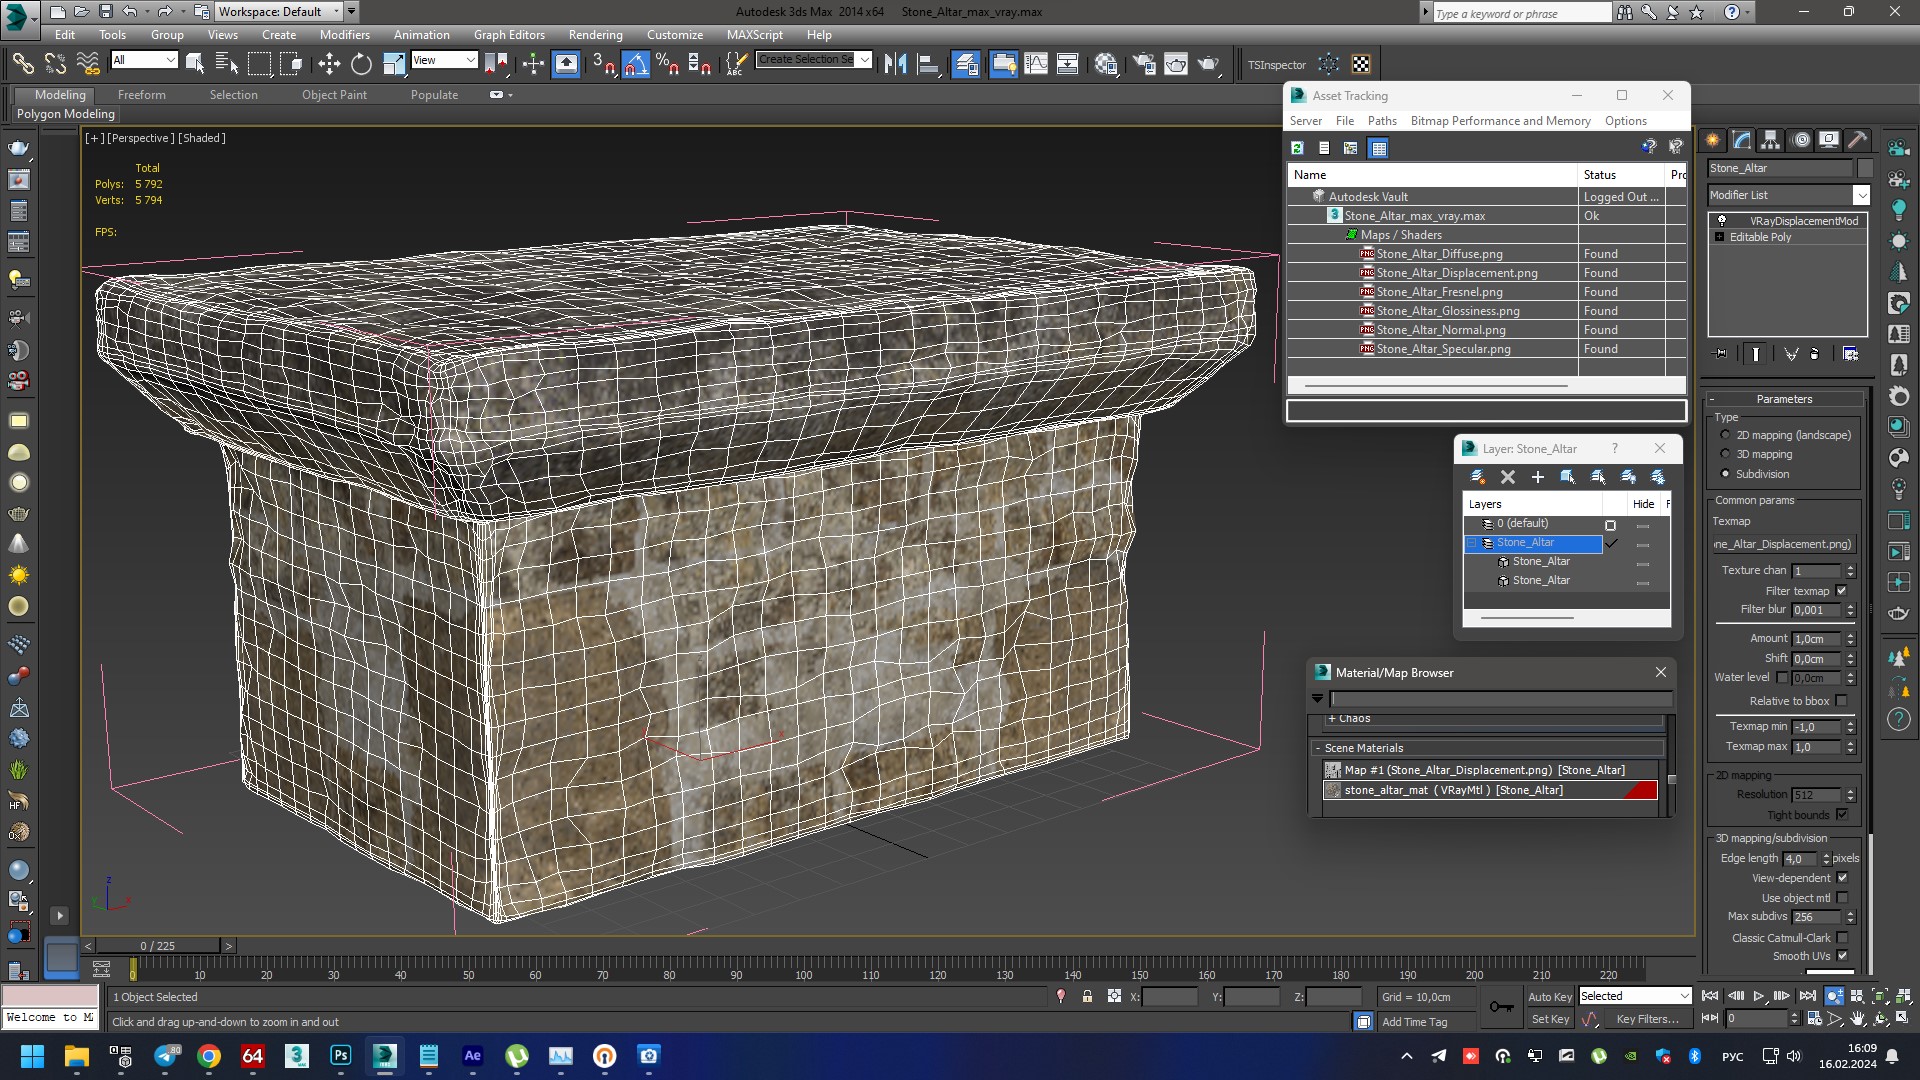Open Key Filters dialog

(1647, 1019)
